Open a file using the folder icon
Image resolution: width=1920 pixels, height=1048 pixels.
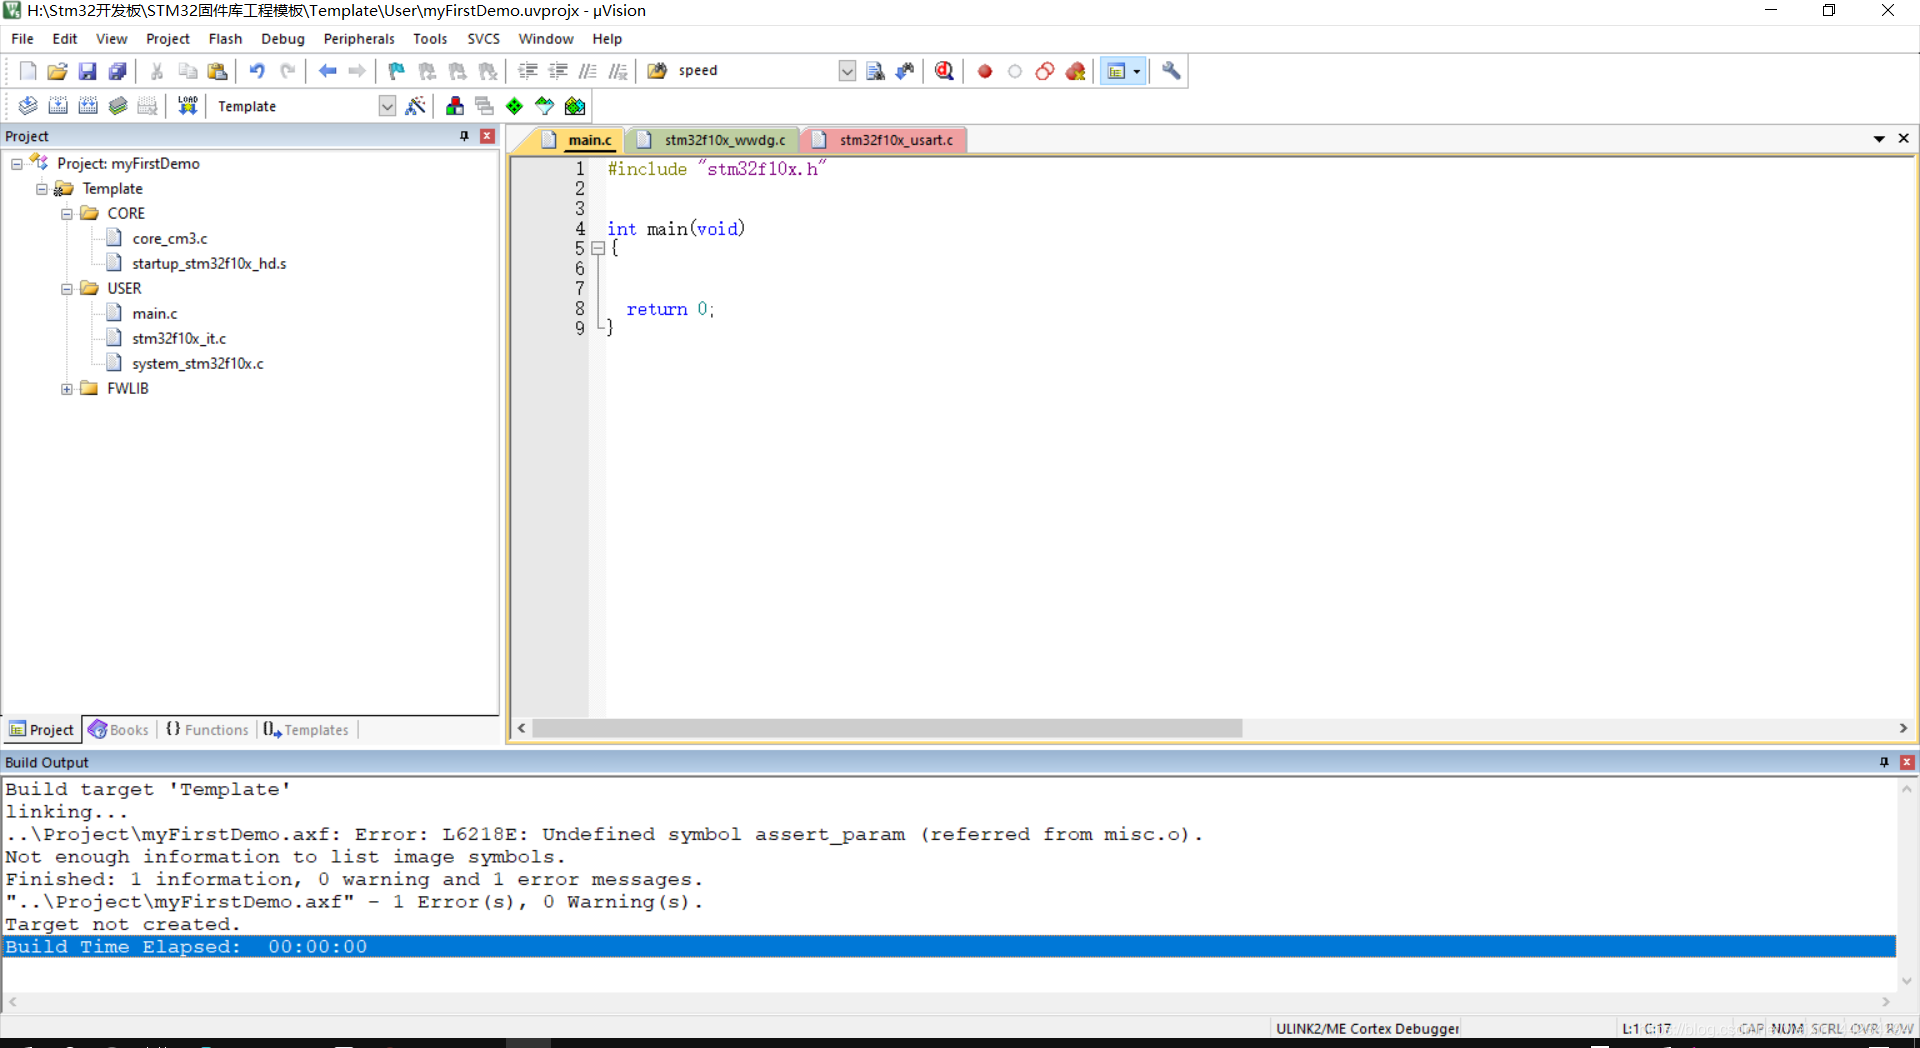(x=57, y=71)
